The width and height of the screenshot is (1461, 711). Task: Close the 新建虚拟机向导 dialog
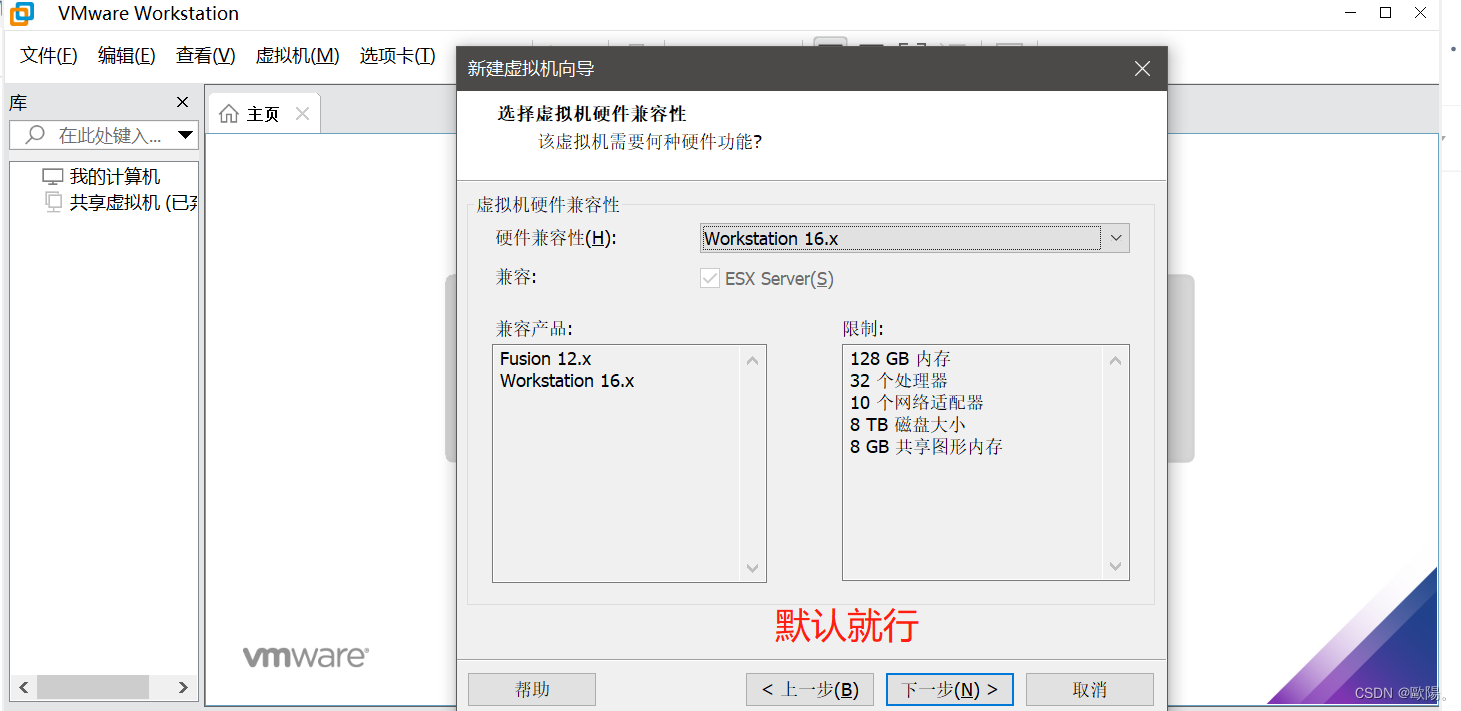[1142, 69]
